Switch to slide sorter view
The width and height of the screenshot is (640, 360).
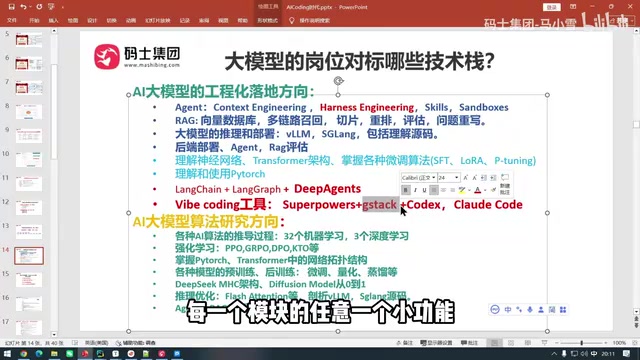[511, 343]
